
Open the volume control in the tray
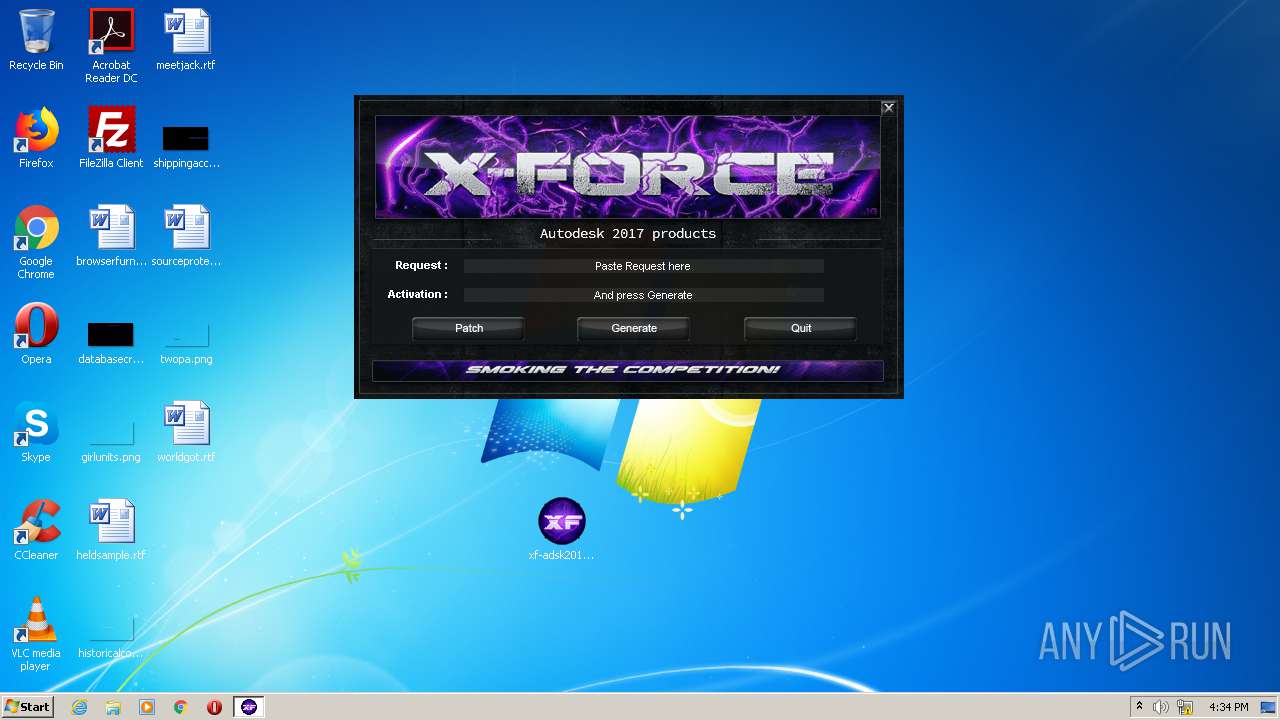(x=1161, y=707)
